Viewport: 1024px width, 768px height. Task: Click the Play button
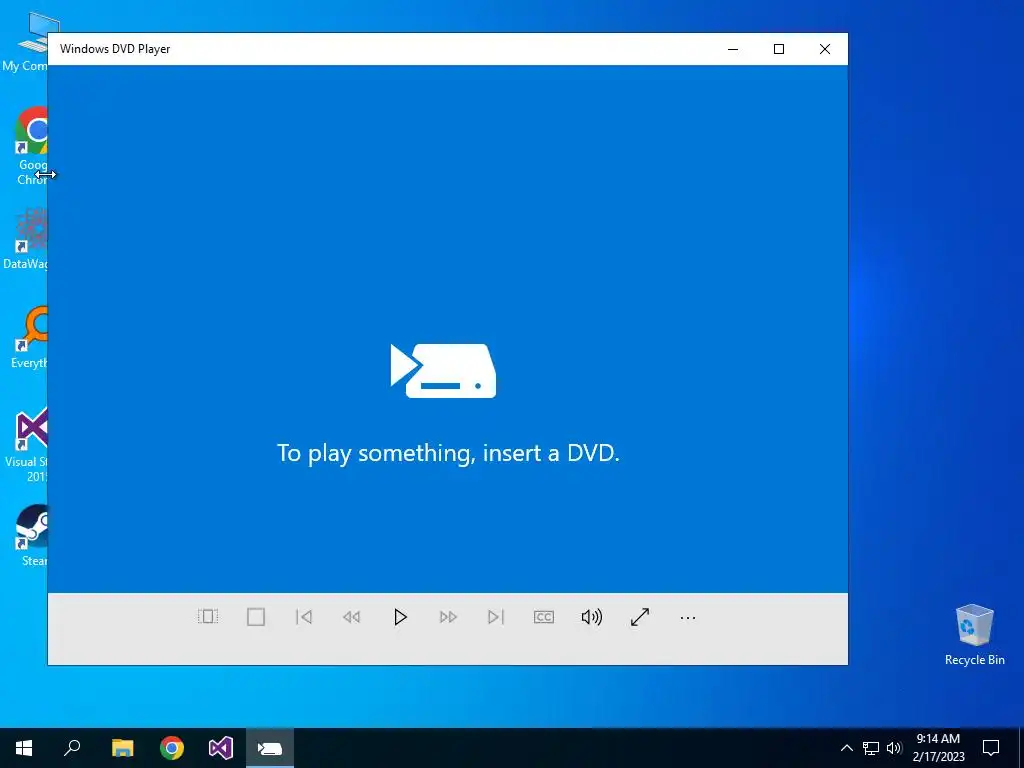click(400, 616)
